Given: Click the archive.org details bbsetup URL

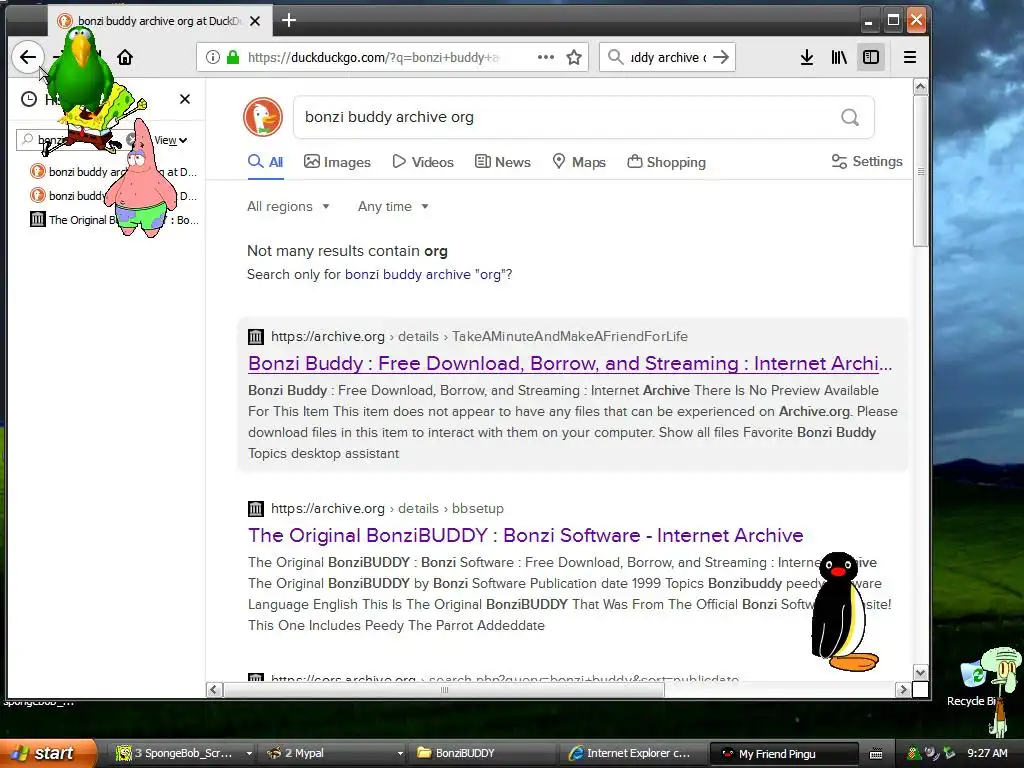Looking at the screenshot, I should pos(387,508).
